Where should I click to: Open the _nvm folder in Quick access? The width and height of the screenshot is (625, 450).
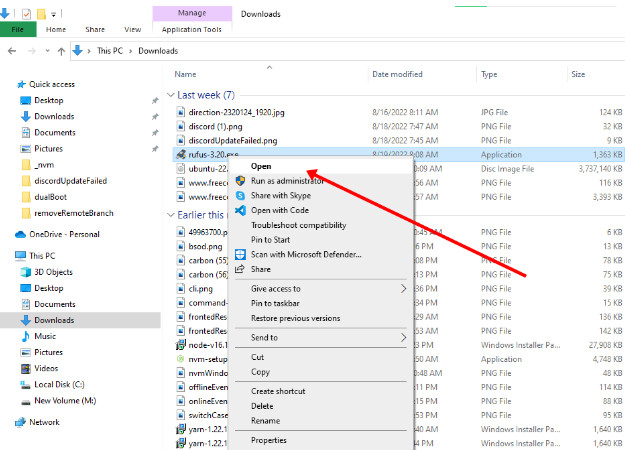(44, 165)
